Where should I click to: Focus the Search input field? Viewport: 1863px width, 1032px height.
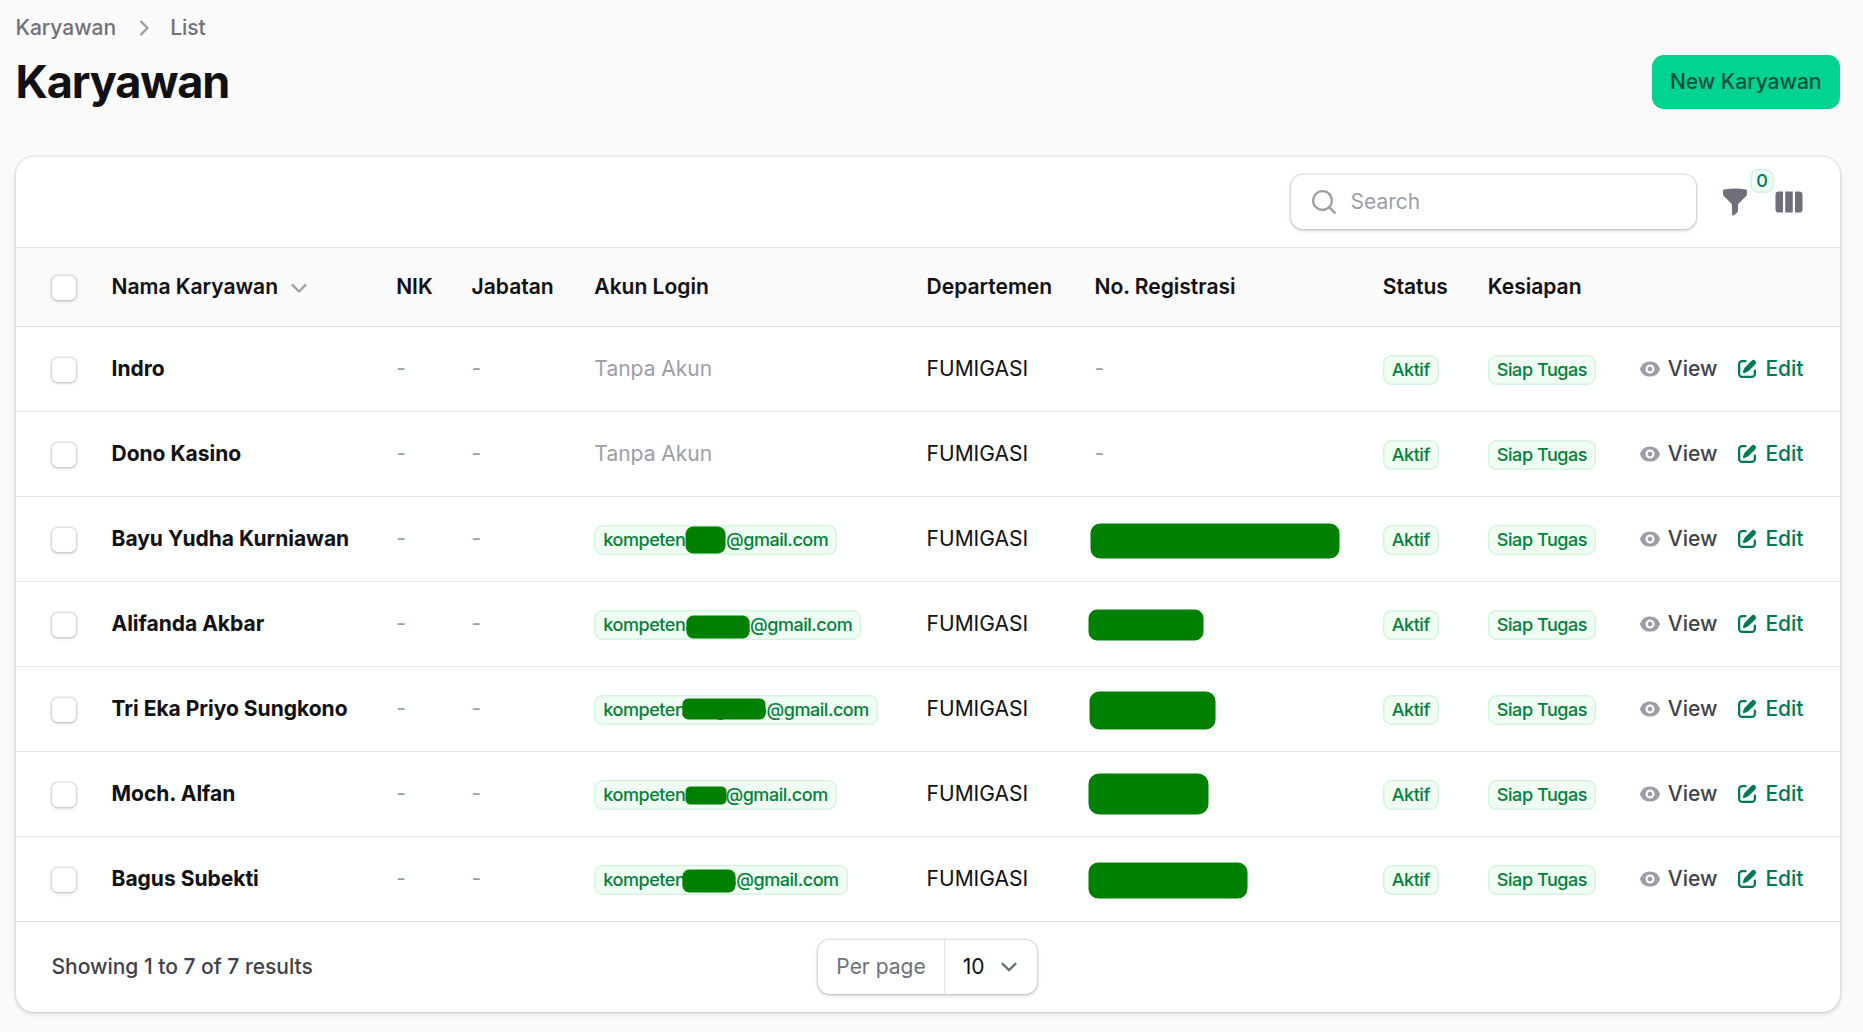click(x=1493, y=202)
